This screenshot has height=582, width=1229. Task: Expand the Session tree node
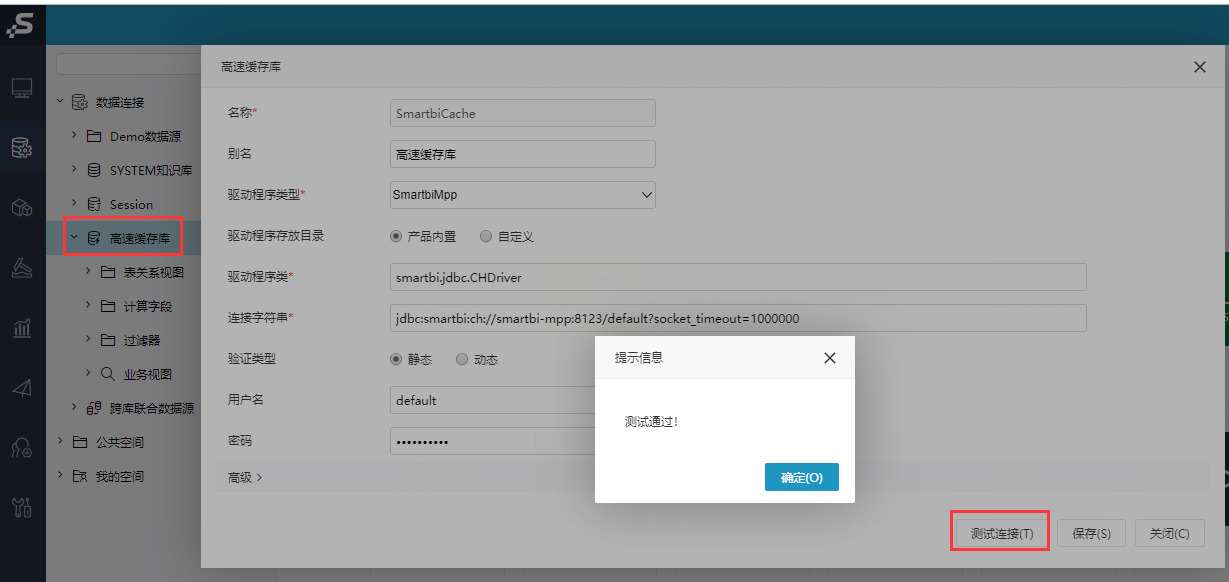point(74,203)
